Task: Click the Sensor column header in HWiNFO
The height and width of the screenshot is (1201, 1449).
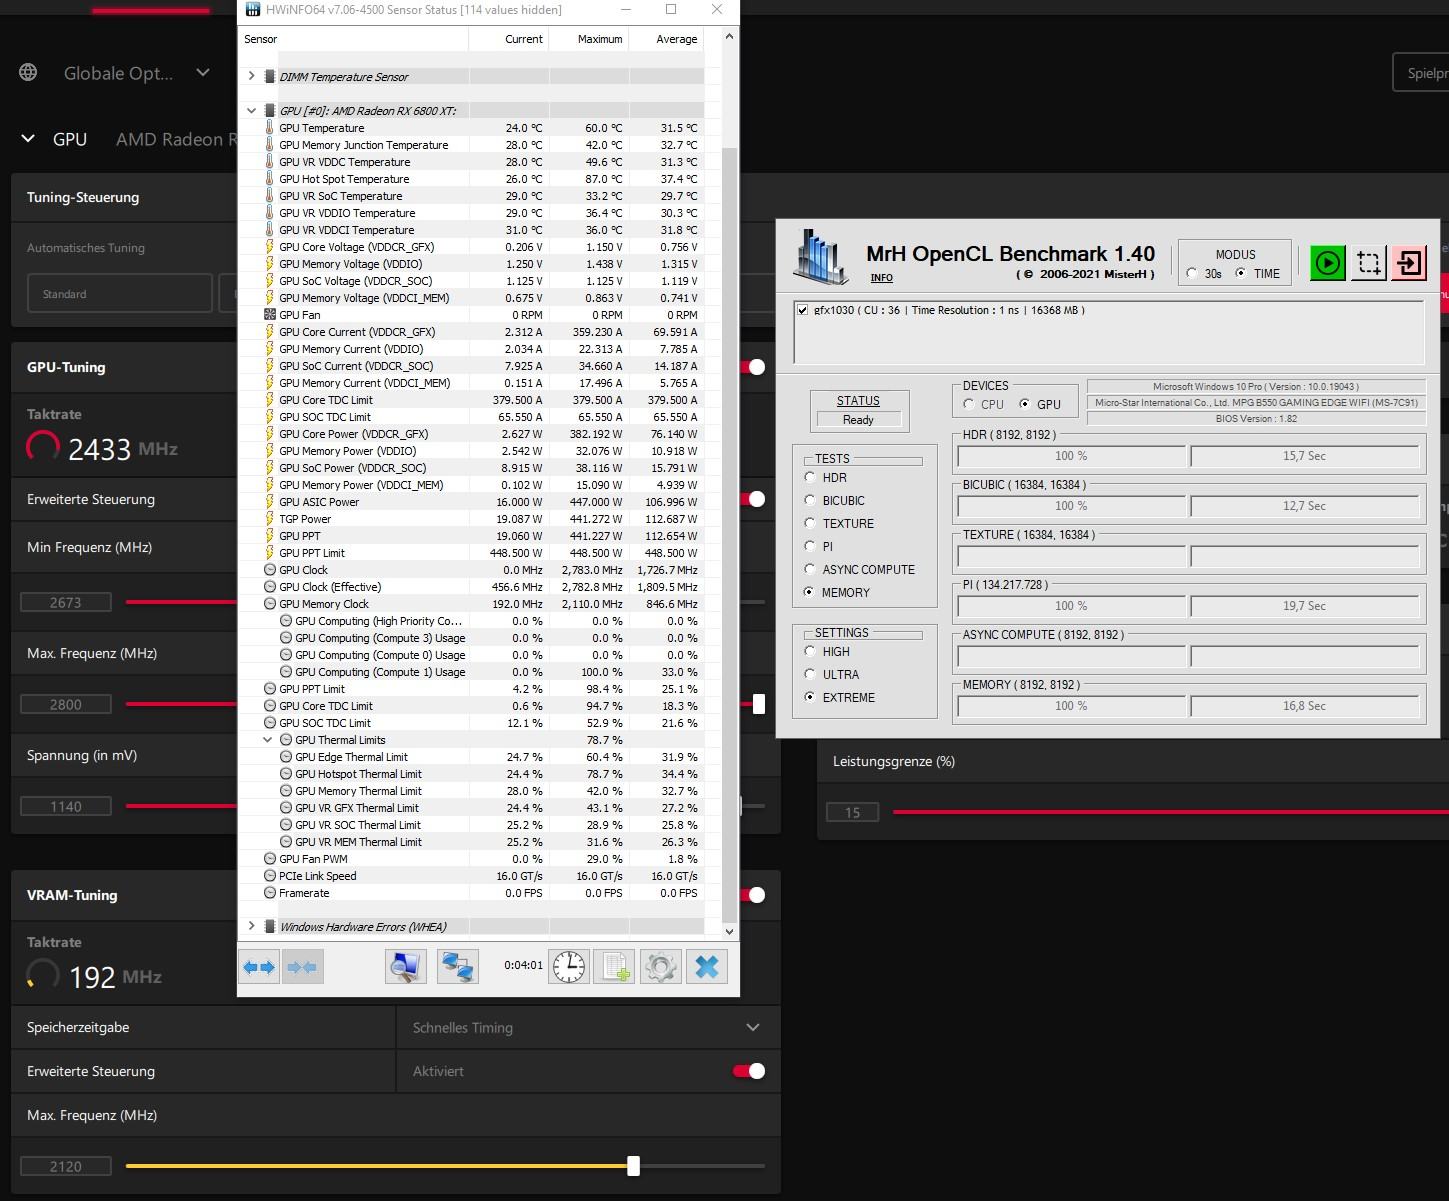Action: coord(354,39)
